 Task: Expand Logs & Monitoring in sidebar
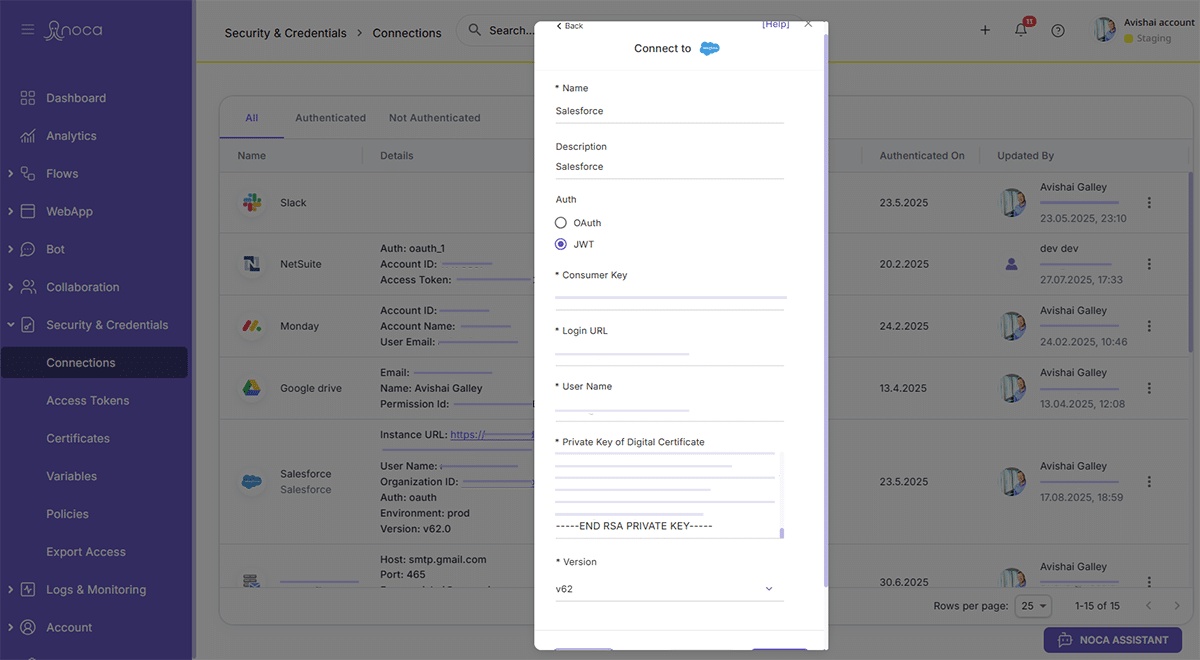coord(10,590)
